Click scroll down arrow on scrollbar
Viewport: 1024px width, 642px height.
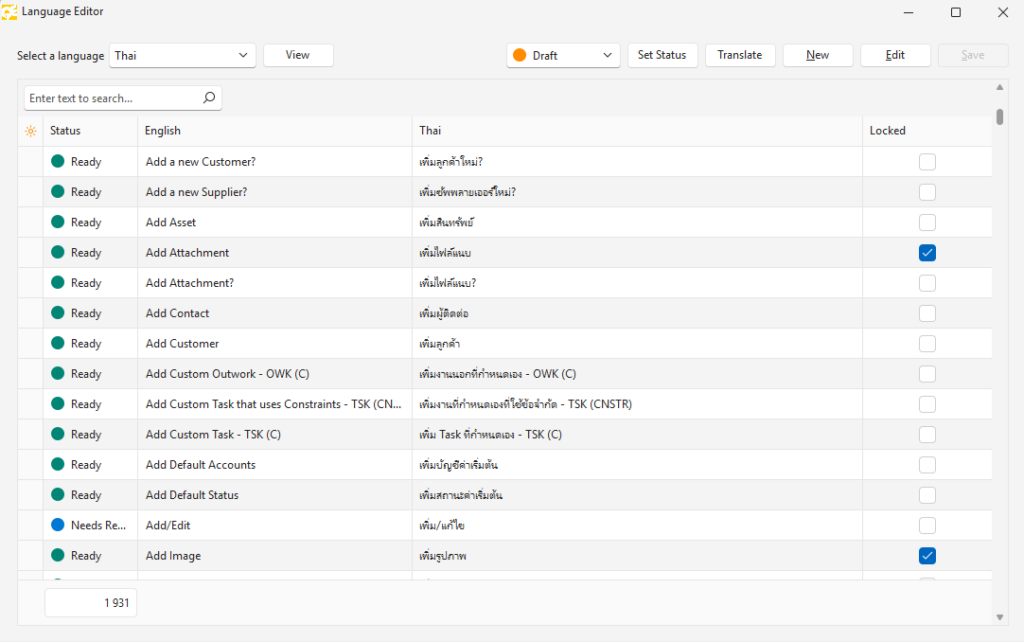1000,617
